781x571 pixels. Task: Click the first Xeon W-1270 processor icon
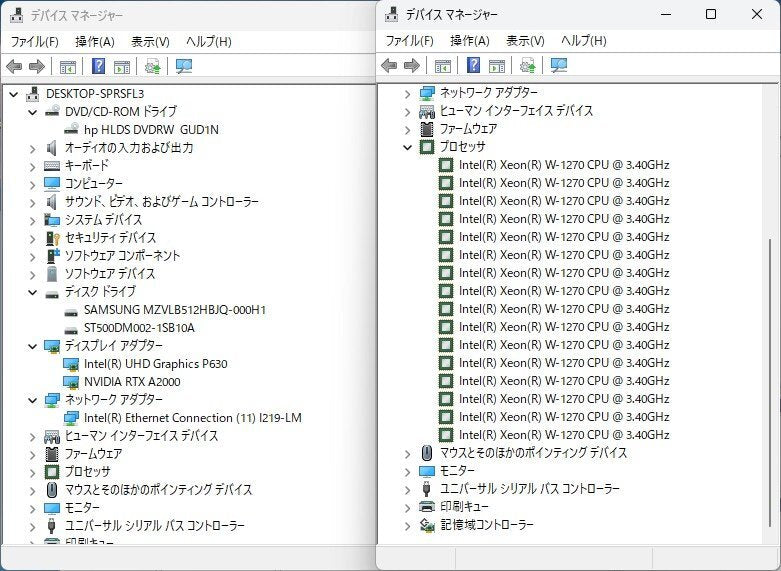pos(446,165)
